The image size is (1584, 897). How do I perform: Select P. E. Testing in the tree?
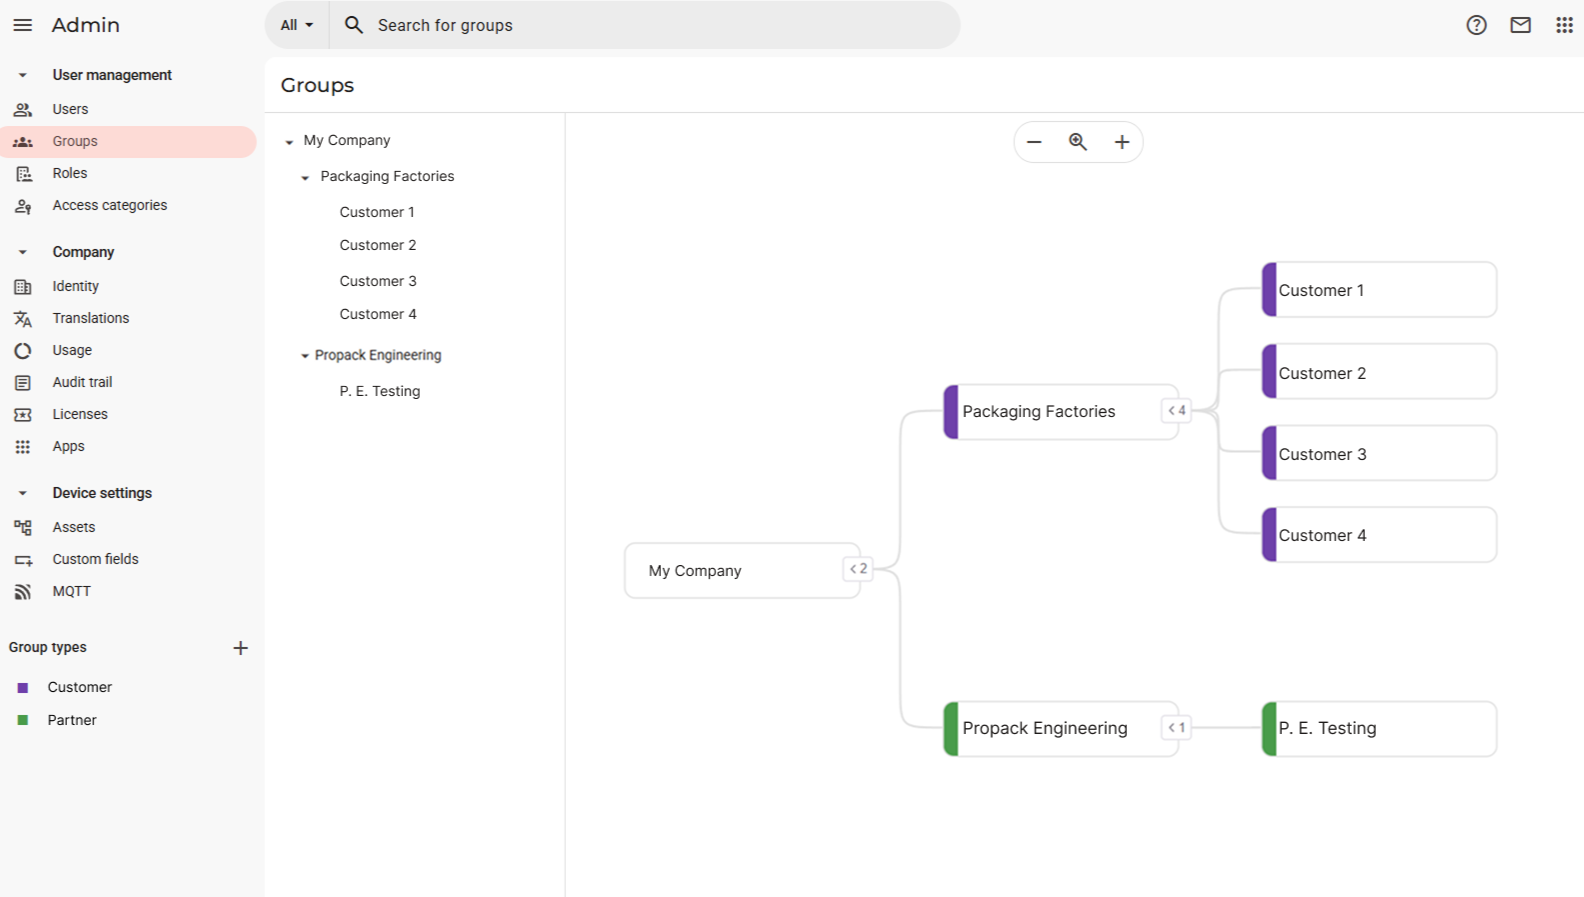(380, 391)
